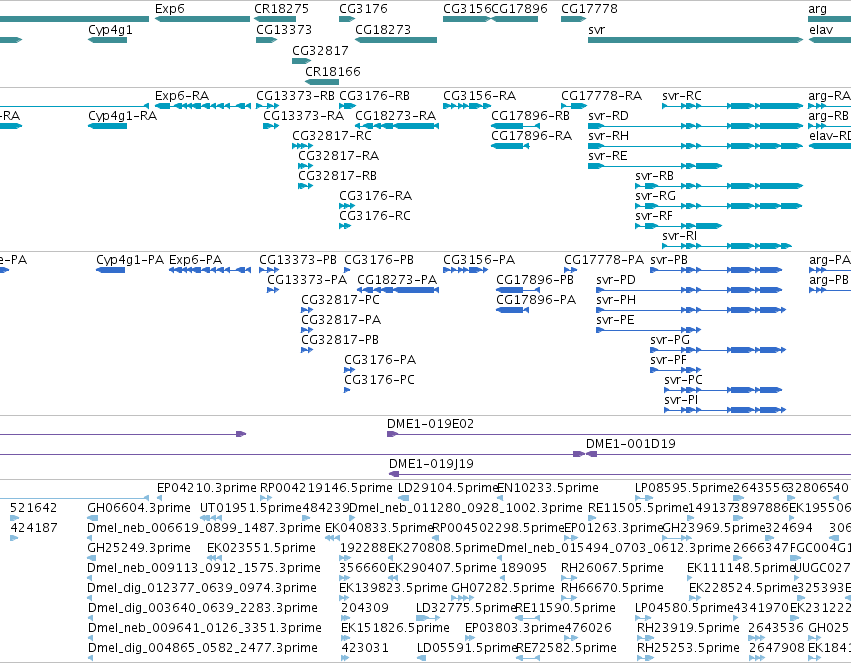Click protein Exp6-PA
This screenshot has width=851, height=663.
210,270
